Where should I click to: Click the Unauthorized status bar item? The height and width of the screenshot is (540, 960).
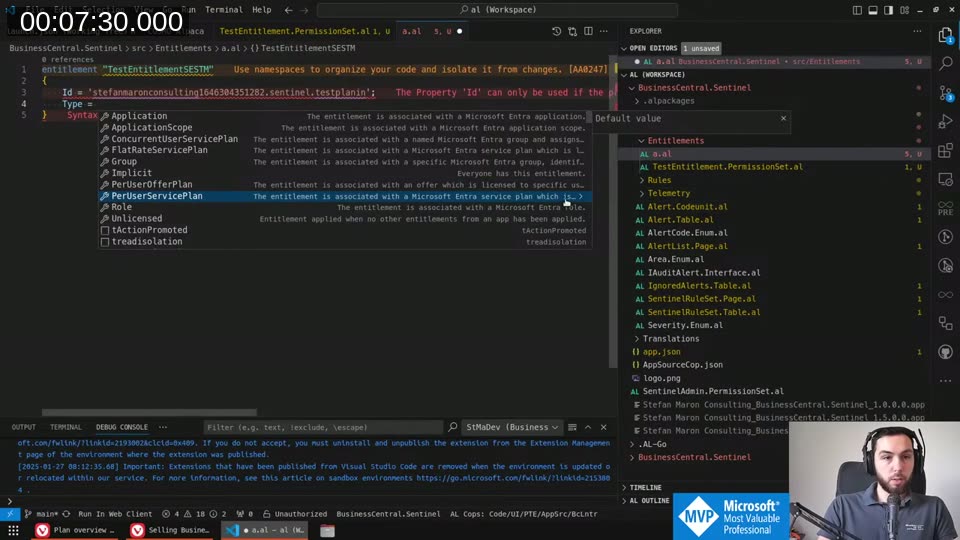pyautogui.click(x=294, y=514)
